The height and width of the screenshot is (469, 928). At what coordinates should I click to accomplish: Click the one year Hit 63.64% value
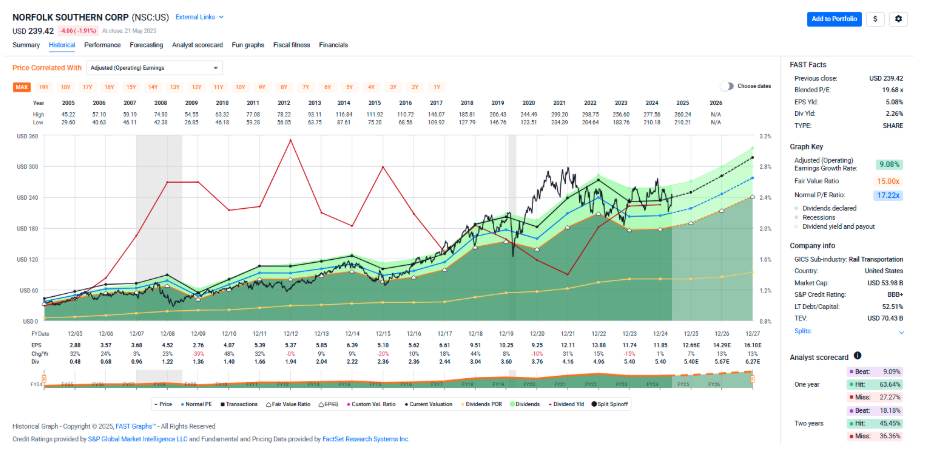point(890,385)
